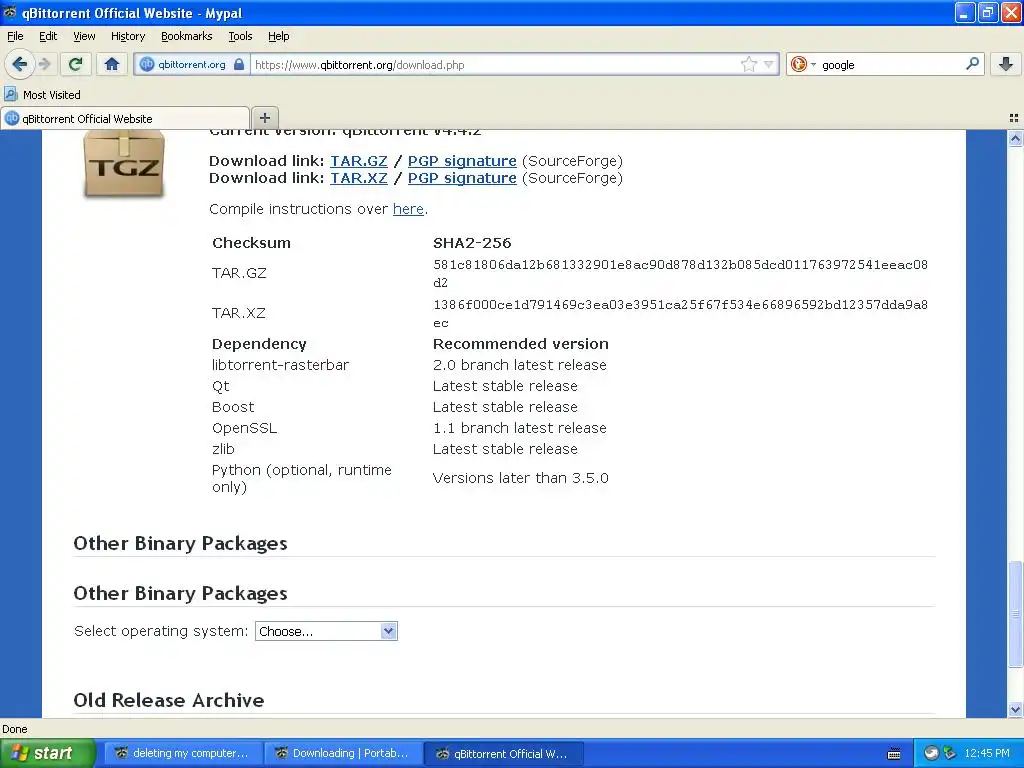Screen dimensions: 1024x768
Task: Click the second system tray icon
Action: 950,753
